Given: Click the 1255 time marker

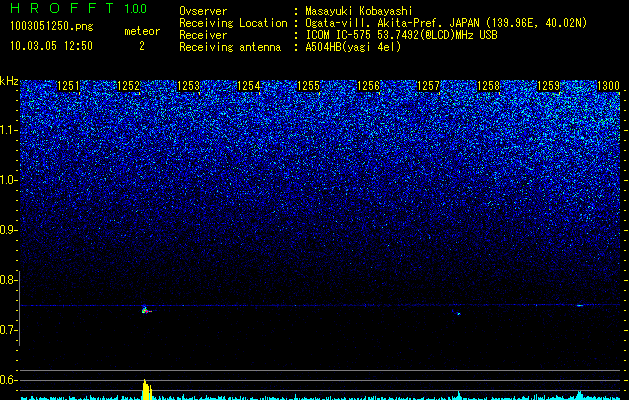Looking at the screenshot, I should (308, 86).
